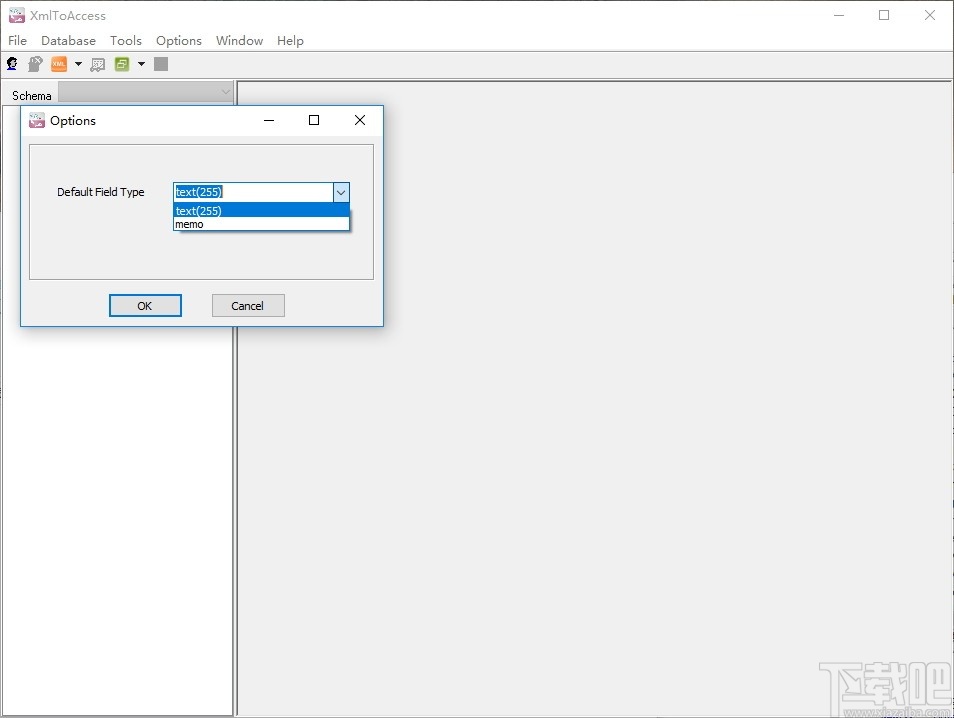Screen dimensions: 954x718
Task: Click the gray stop toolbar icon
Action: (161, 63)
